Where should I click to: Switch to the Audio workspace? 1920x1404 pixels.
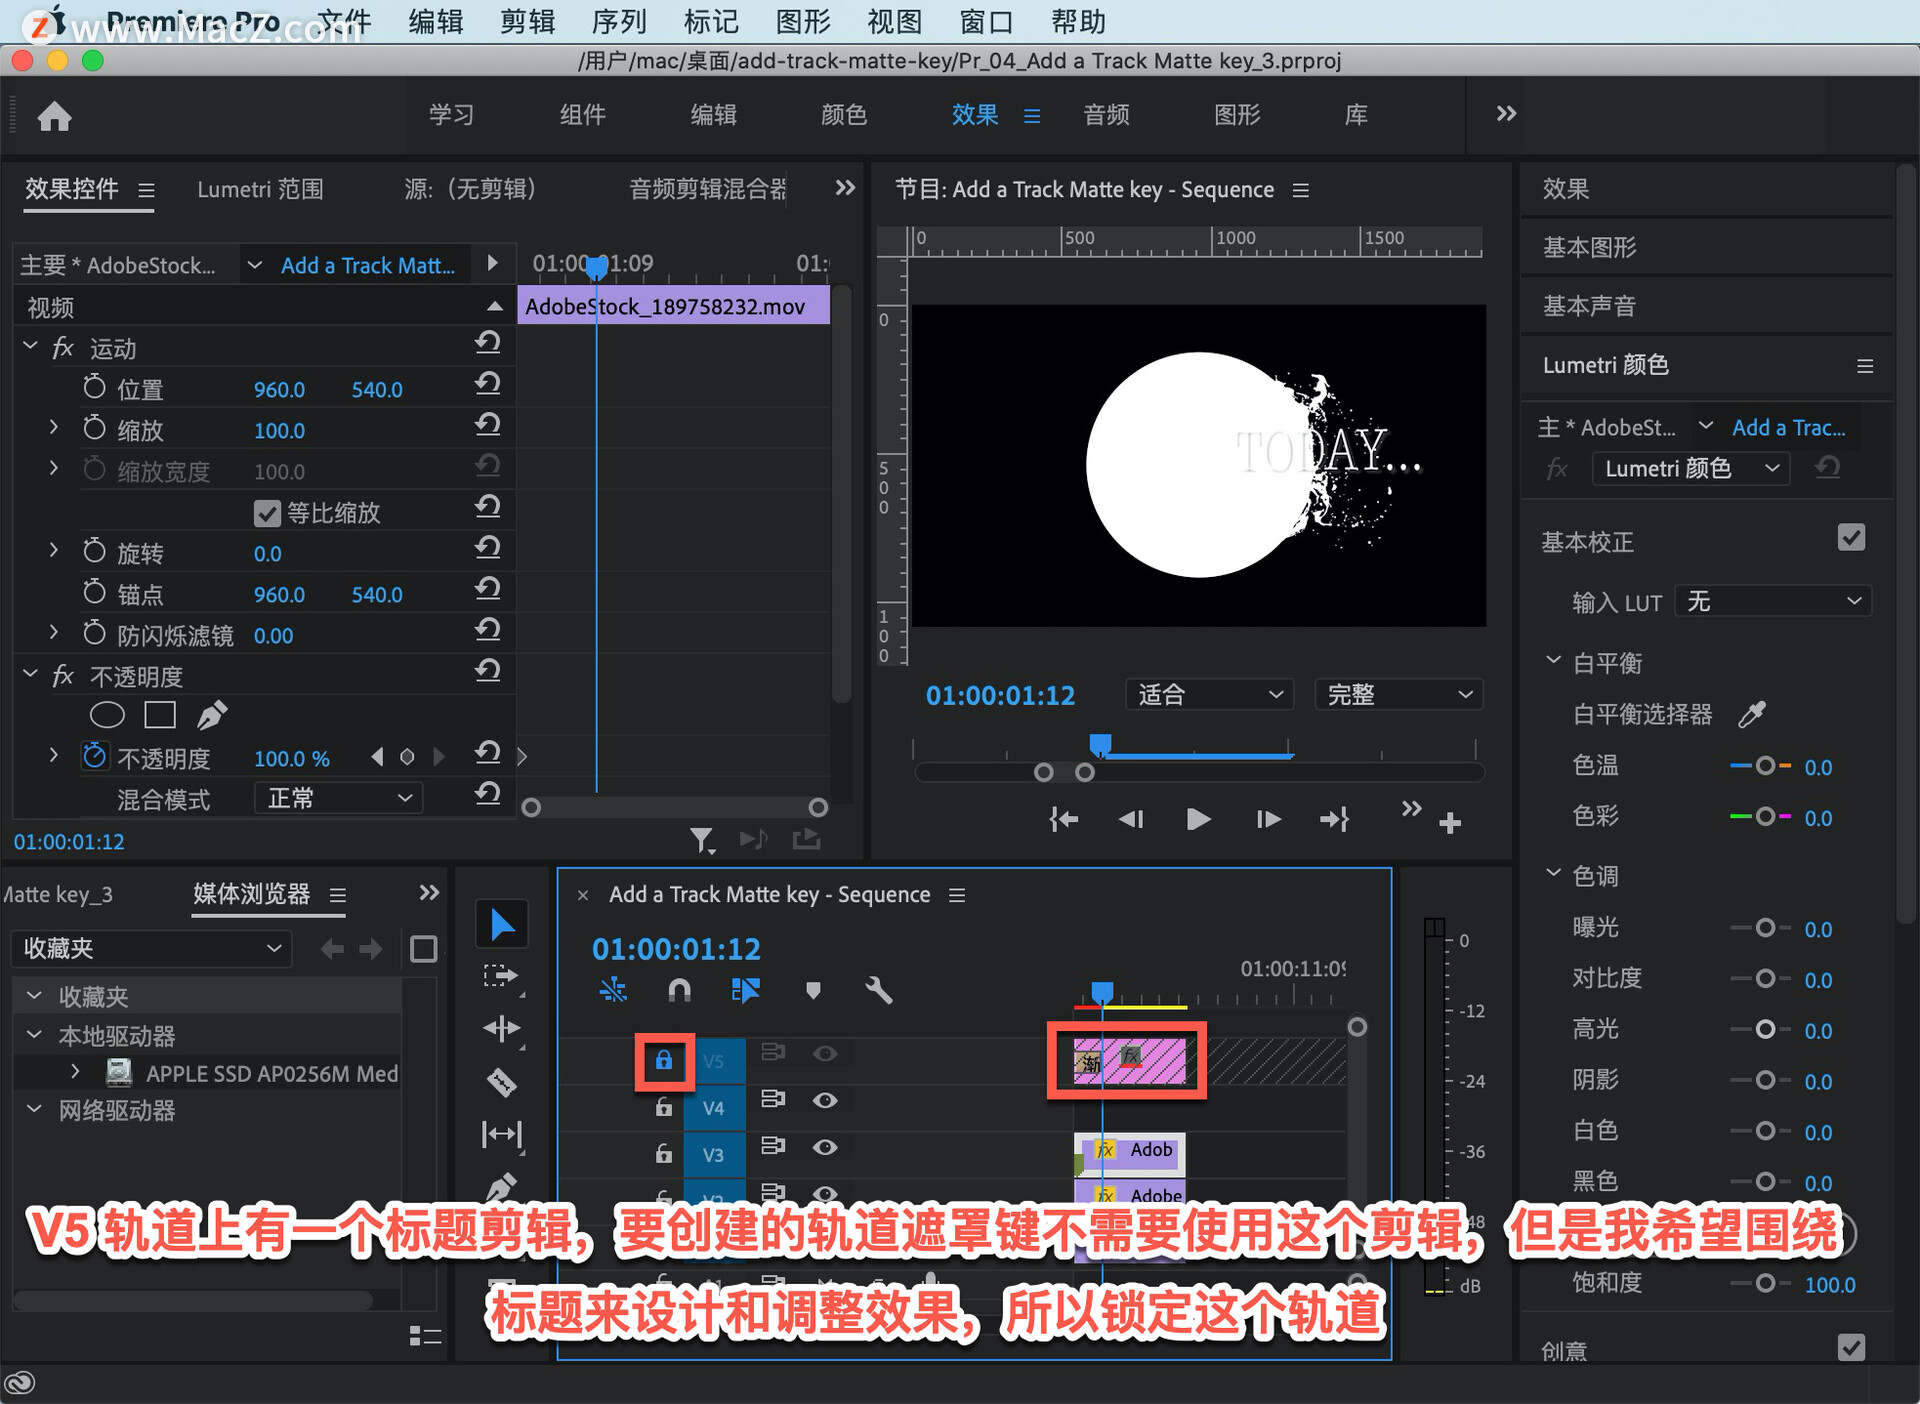coord(1106,115)
